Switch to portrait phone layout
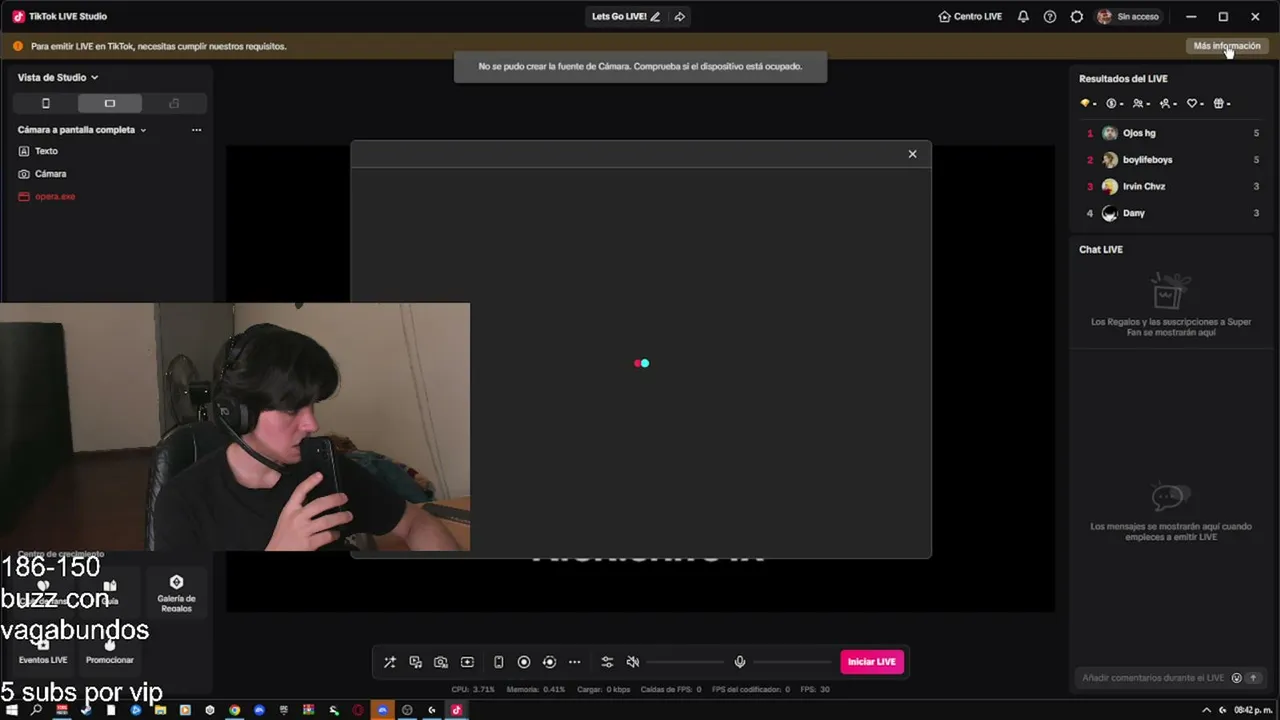This screenshot has width=1280, height=720. (x=45, y=103)
